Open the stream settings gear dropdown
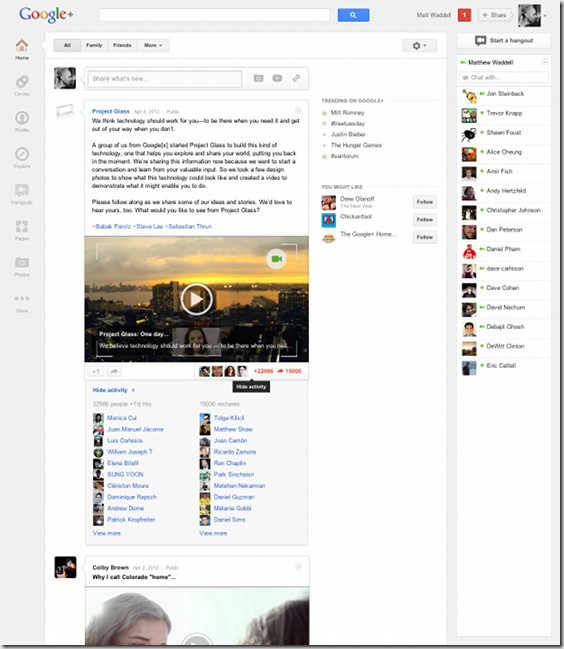The height and width of the screenshot is (649, 564). pyautogui.click(x=420, y=46)
